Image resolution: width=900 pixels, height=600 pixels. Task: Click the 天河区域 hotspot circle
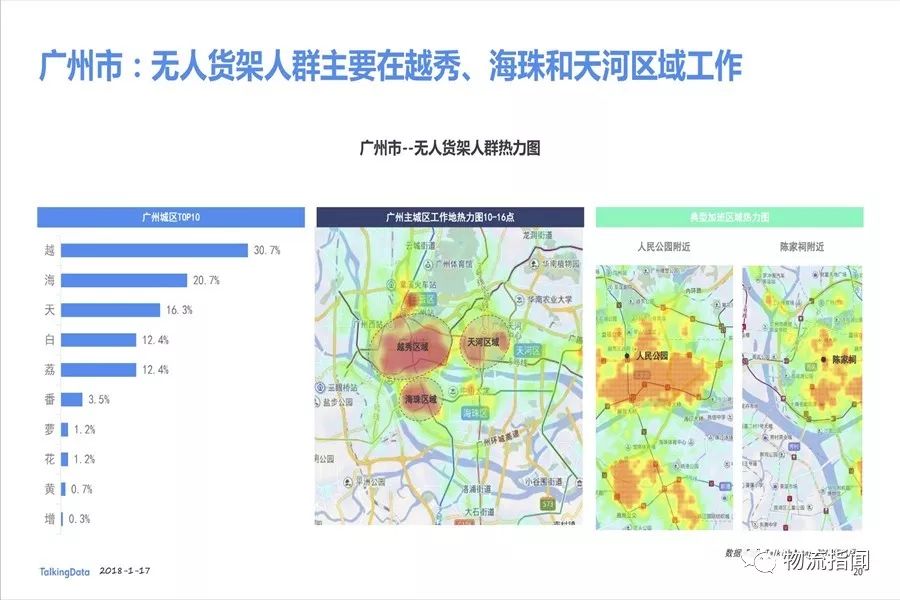[x=485, y=342]
